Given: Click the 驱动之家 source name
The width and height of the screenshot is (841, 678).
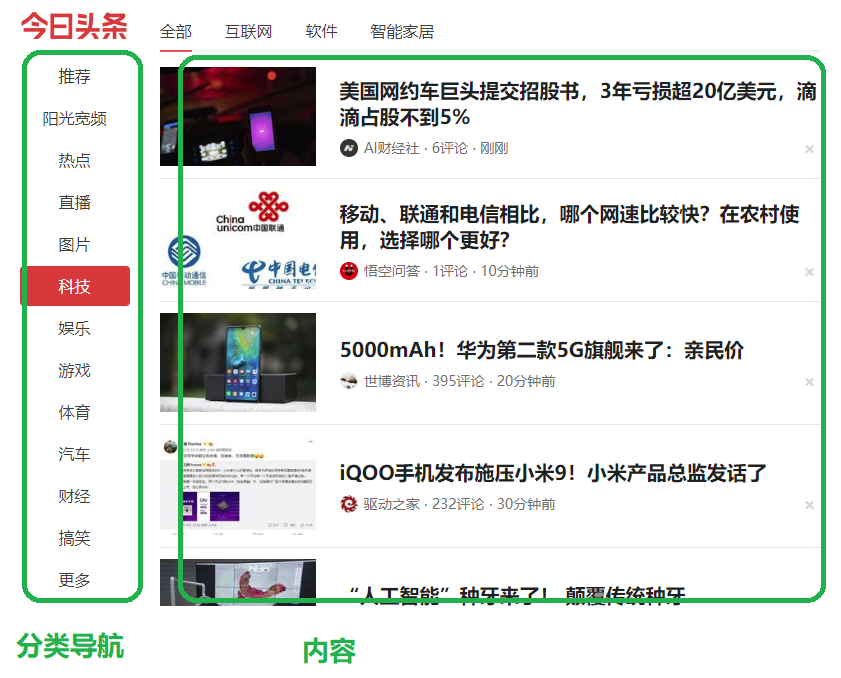Looking at the screenshot, I should pos(392,504).
